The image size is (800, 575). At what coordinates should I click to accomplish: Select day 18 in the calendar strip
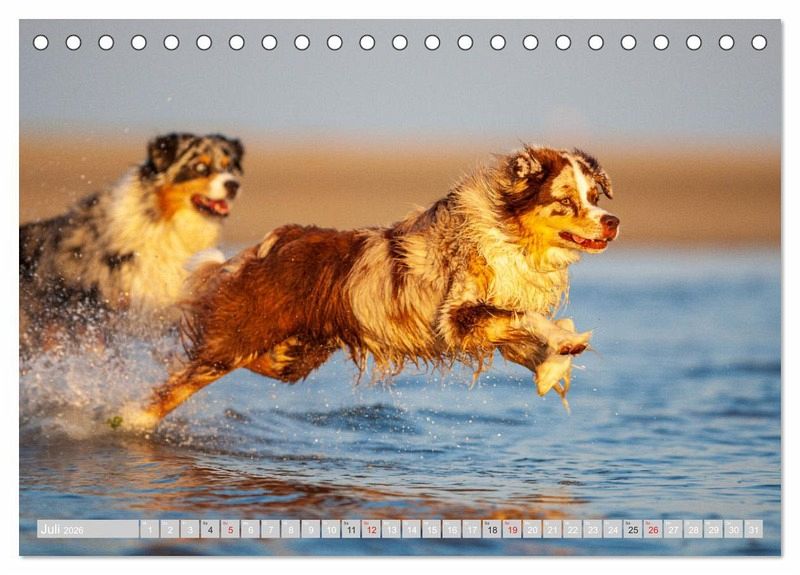click(492, 529)
